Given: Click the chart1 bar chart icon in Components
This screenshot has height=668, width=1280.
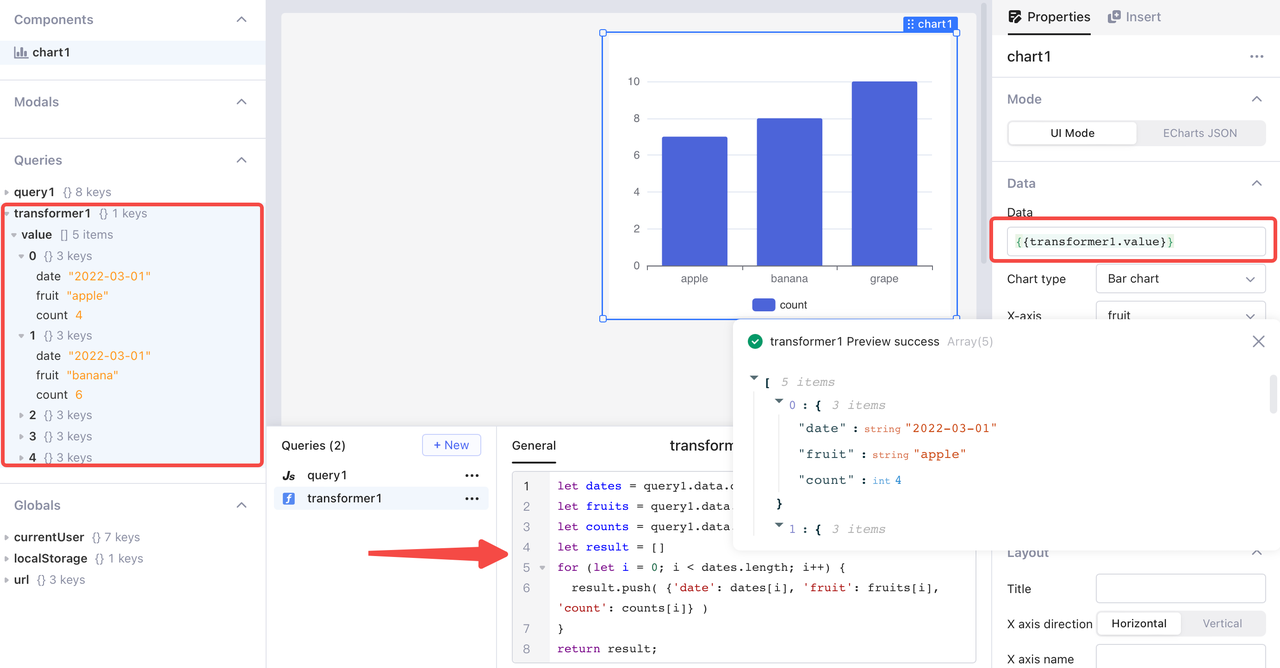Looking at the screenshot, I should (x=21, y=52).
